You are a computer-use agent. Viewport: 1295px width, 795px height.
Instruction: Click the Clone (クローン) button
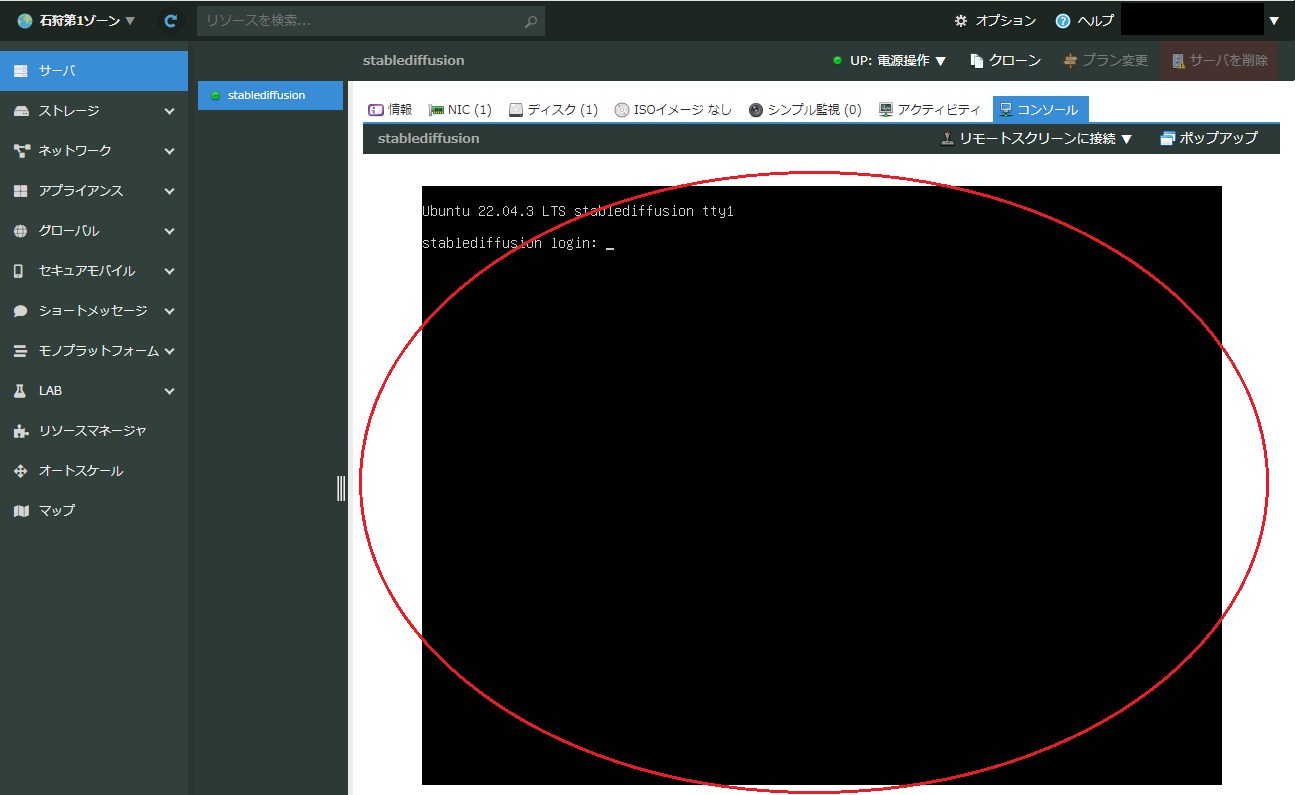click(x=1005, y=61)
